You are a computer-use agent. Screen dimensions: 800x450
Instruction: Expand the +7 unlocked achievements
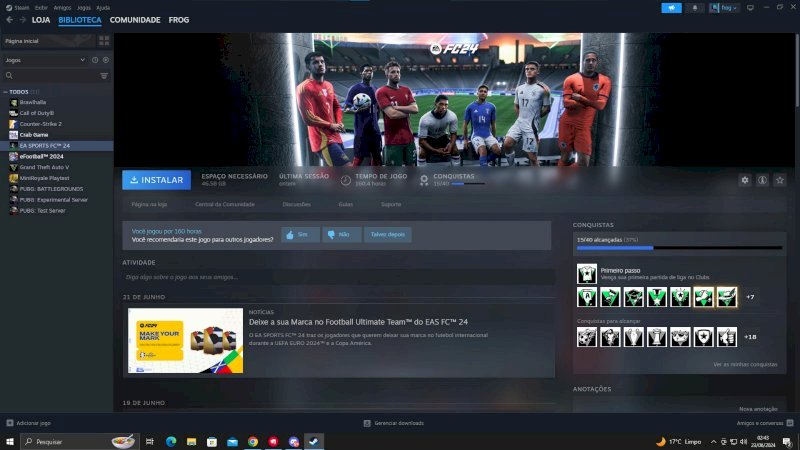(x=750, y=297)
